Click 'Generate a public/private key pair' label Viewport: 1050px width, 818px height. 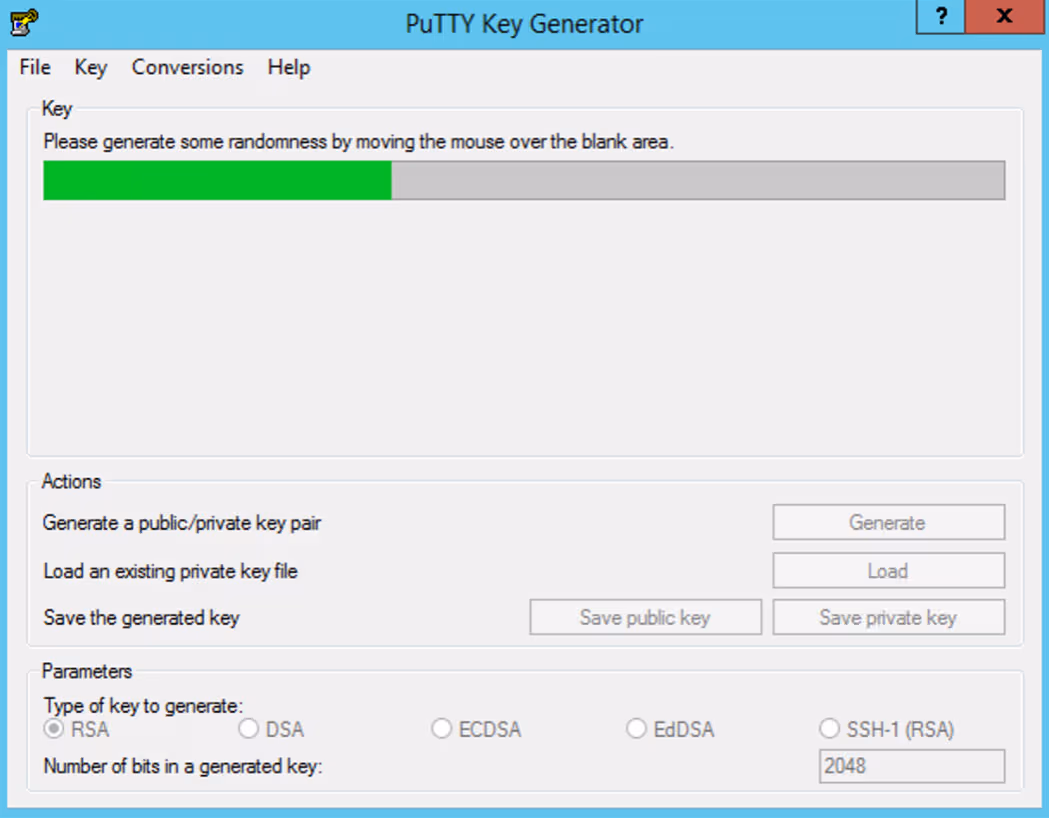(181, 523)
